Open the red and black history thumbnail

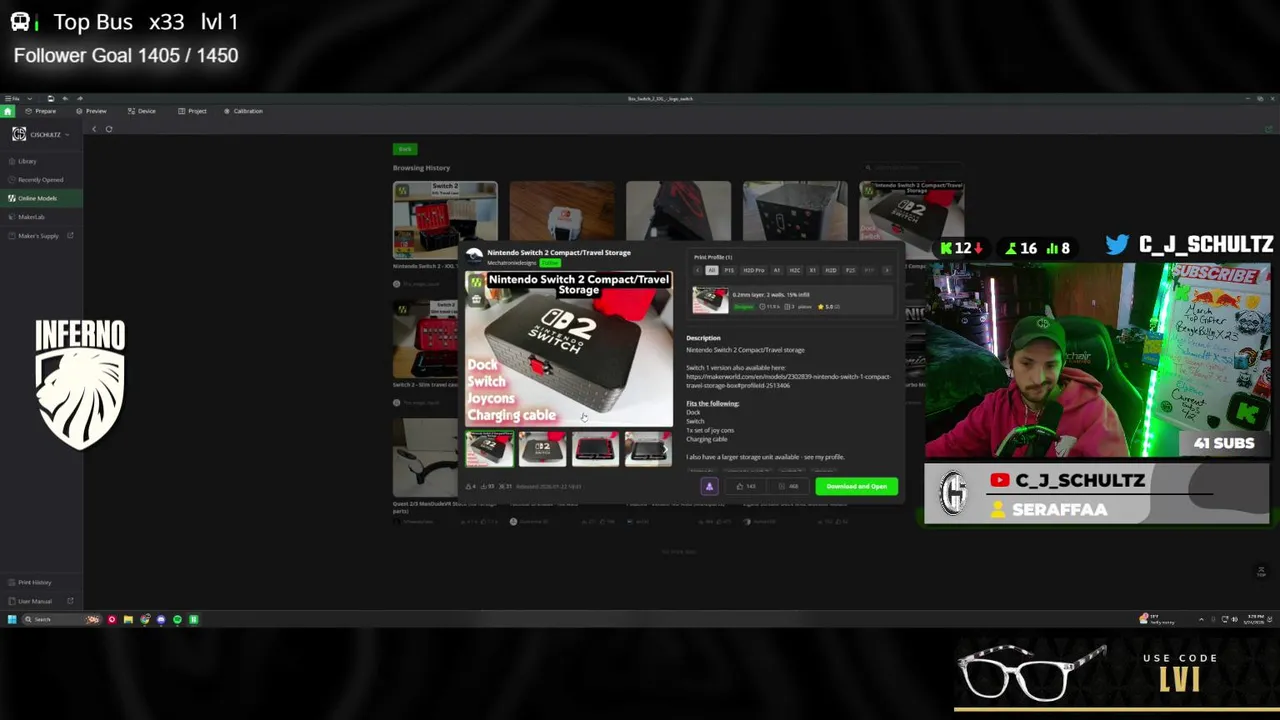[678, 212]
